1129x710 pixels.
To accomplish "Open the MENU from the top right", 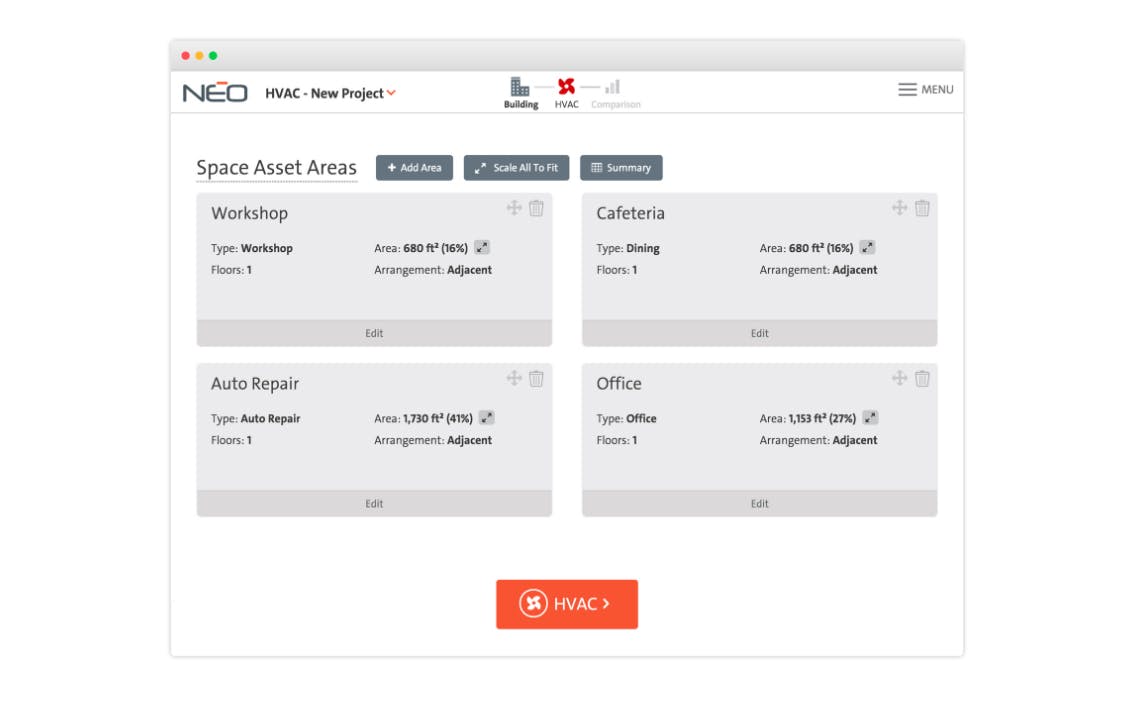I will click(925, 89).
